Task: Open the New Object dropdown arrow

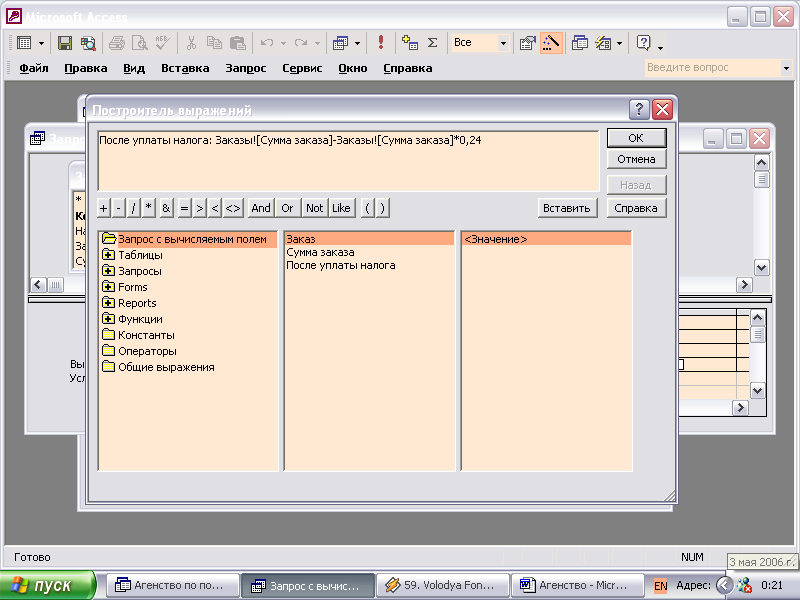Action: tap(619, 43)
